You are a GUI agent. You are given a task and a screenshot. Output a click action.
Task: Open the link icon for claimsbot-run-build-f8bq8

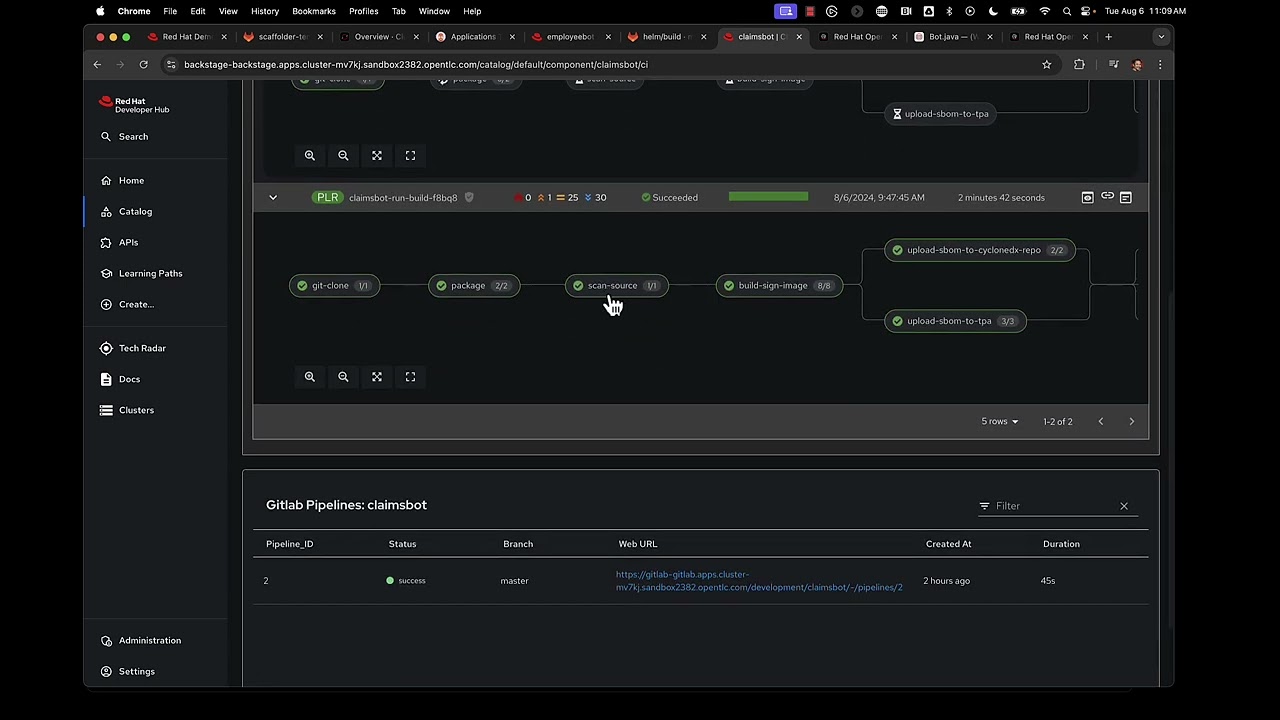click(1107, 197)
